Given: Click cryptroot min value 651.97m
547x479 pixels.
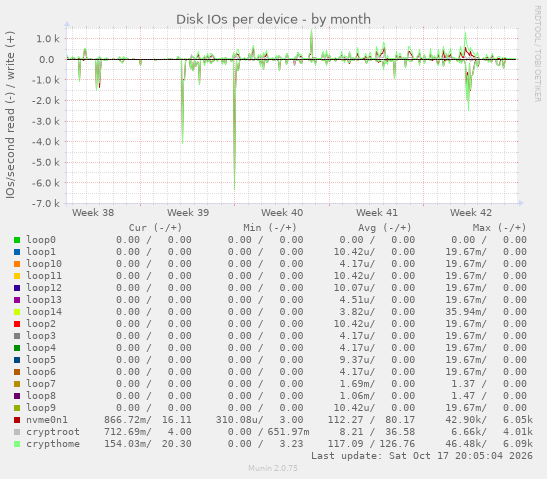Looking at the screenshot, I should pos(288,432).
